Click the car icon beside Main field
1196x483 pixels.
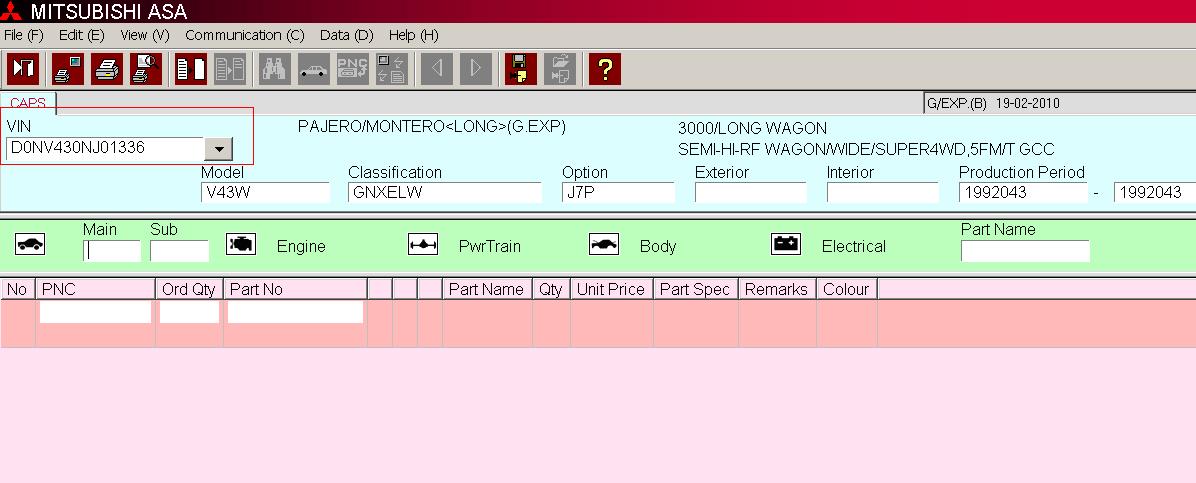point(30,245)
